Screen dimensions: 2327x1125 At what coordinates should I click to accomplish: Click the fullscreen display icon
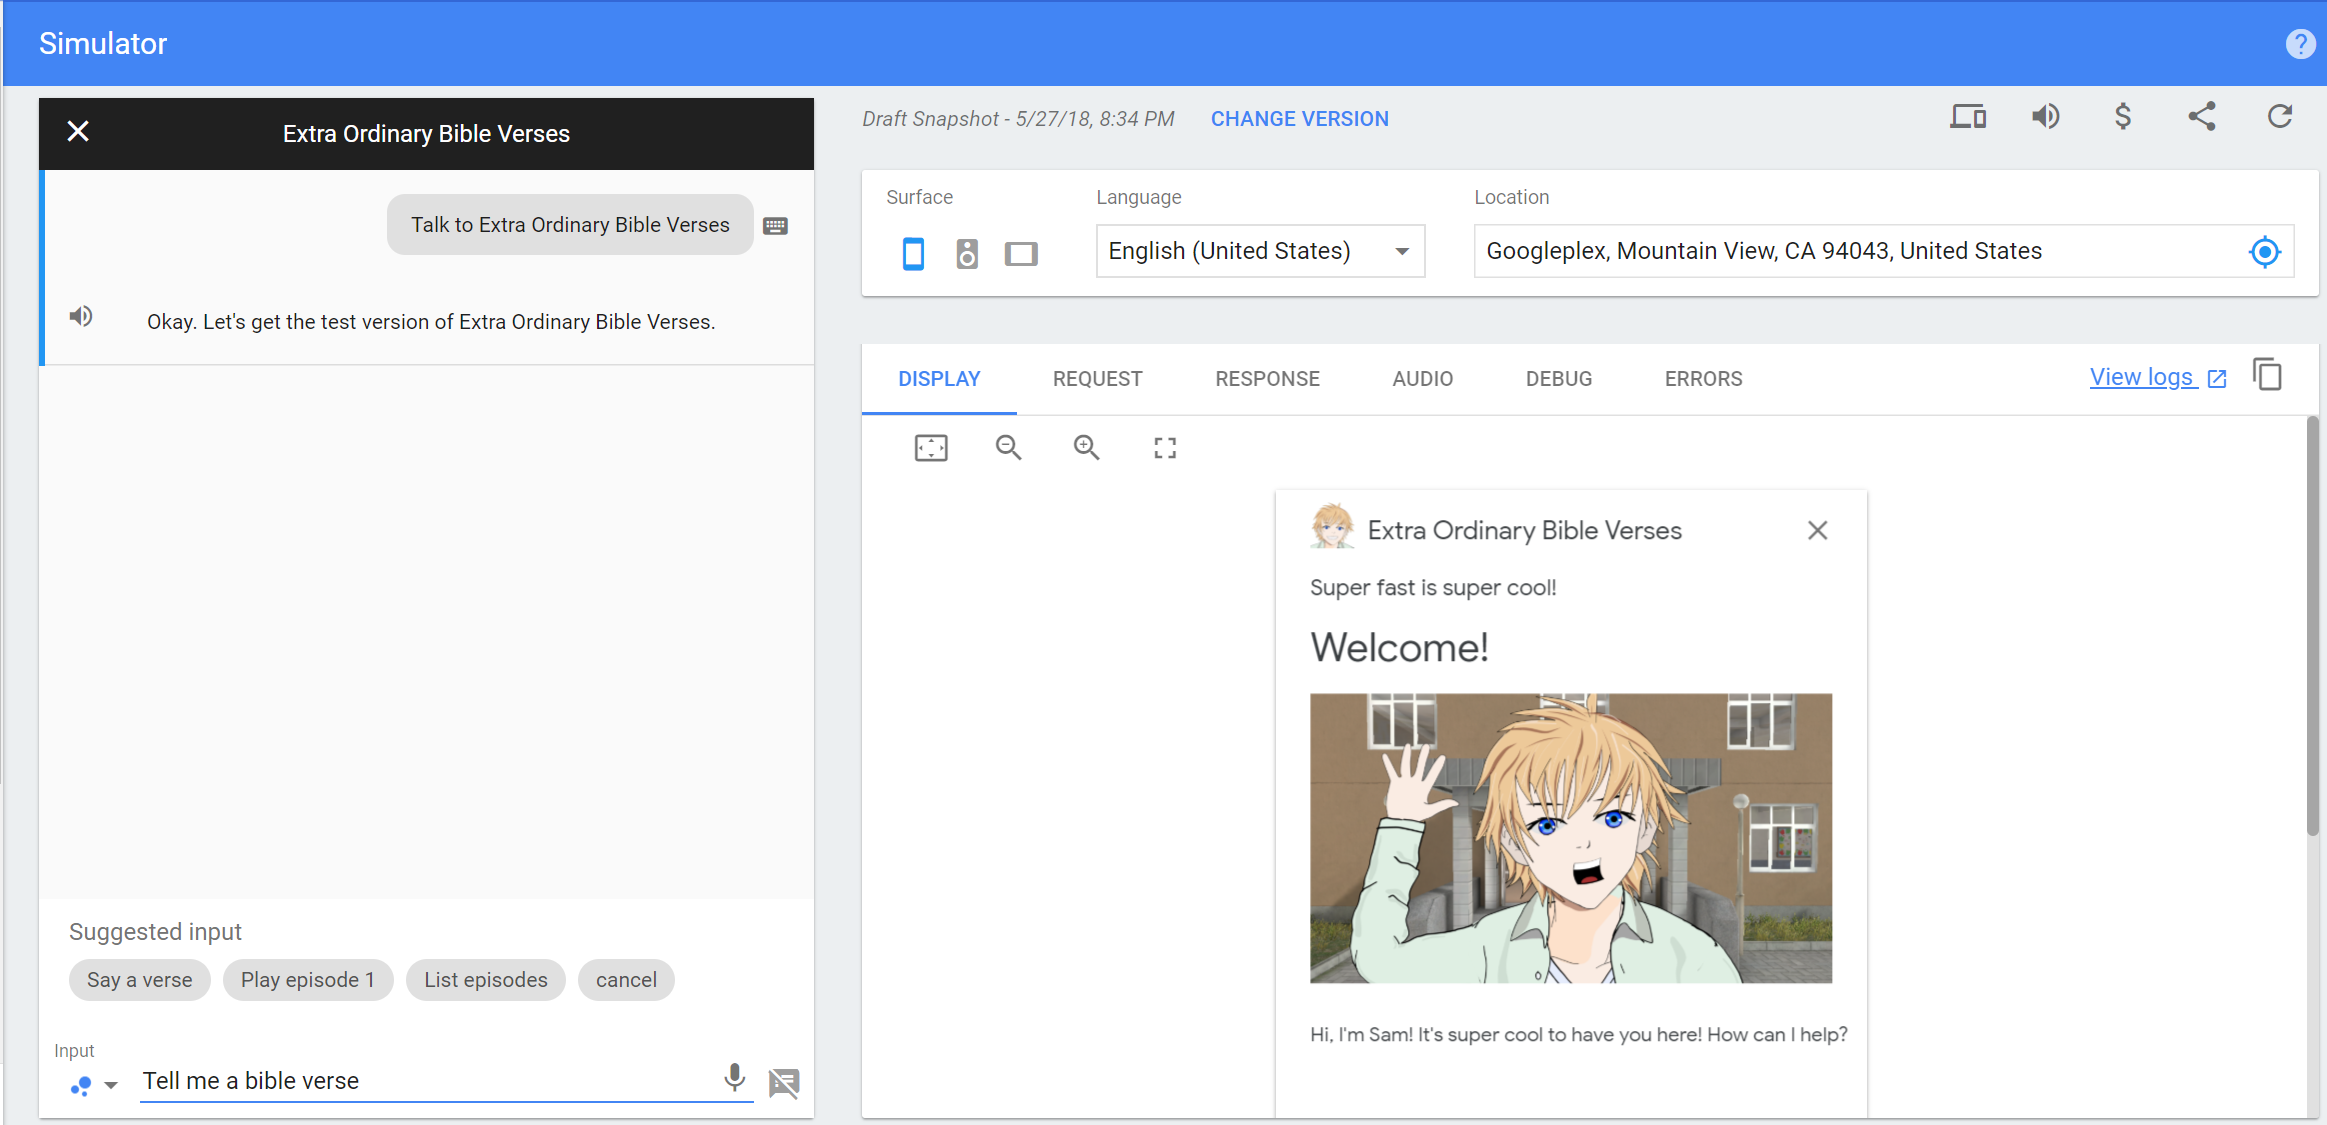[x=1164, y=448]
